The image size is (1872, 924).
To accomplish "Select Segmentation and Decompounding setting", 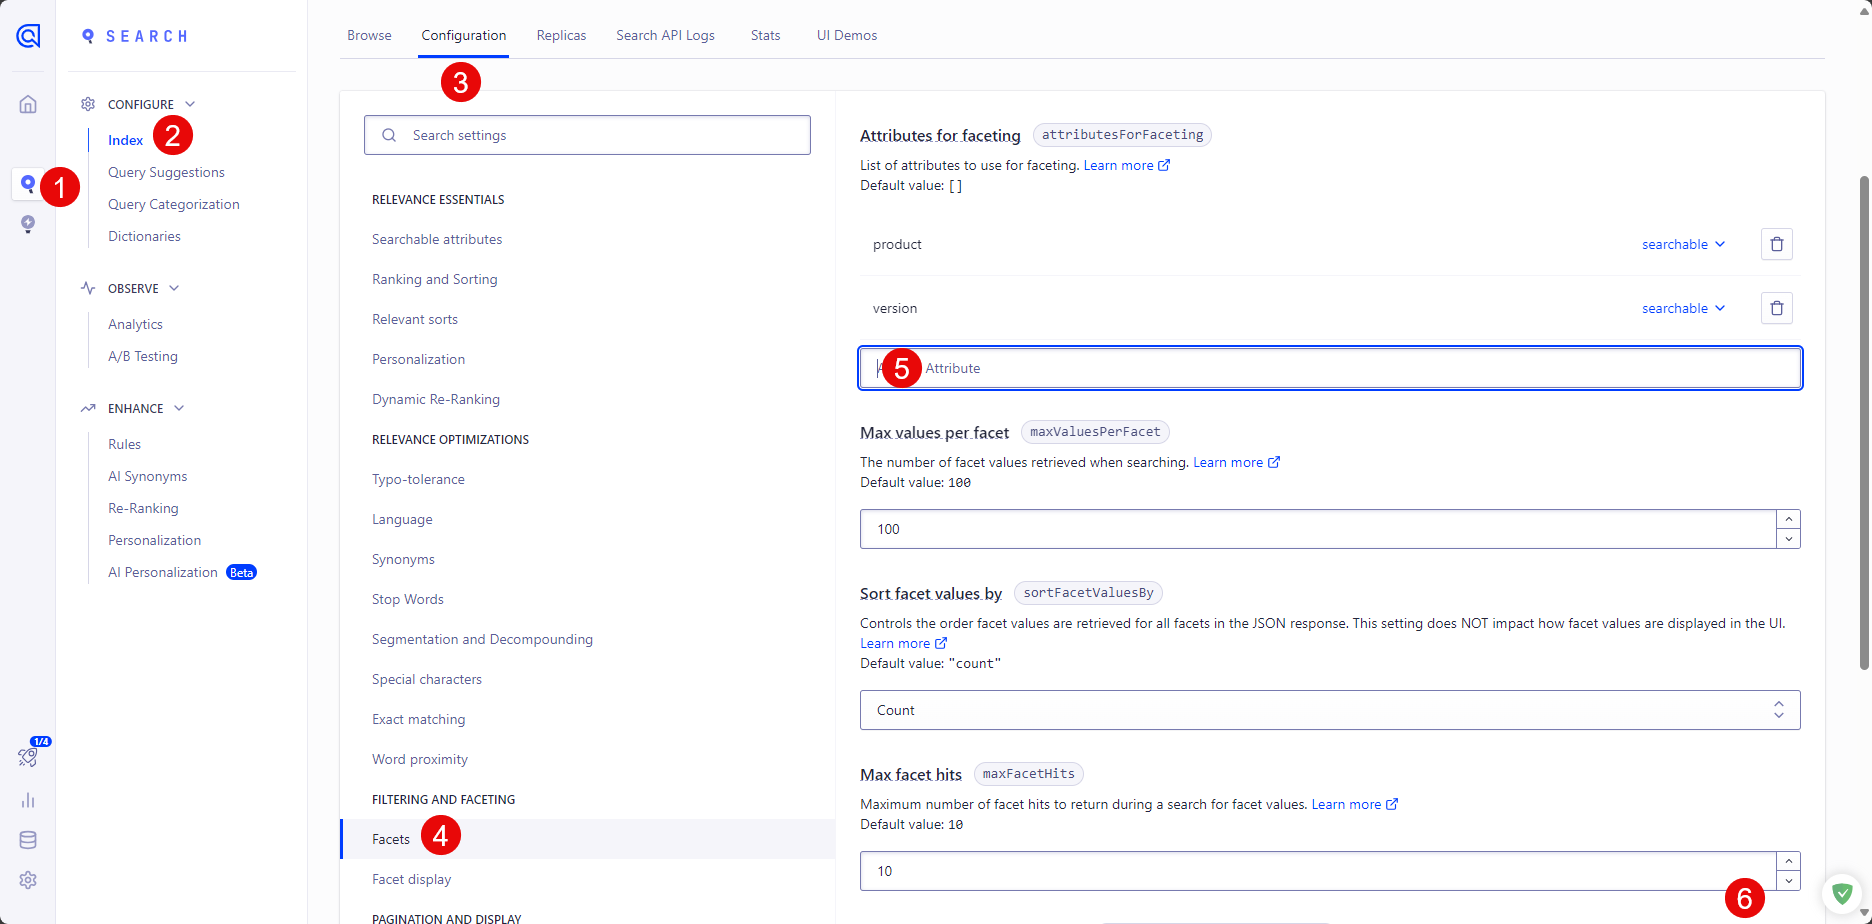I will tap(482, 639).
